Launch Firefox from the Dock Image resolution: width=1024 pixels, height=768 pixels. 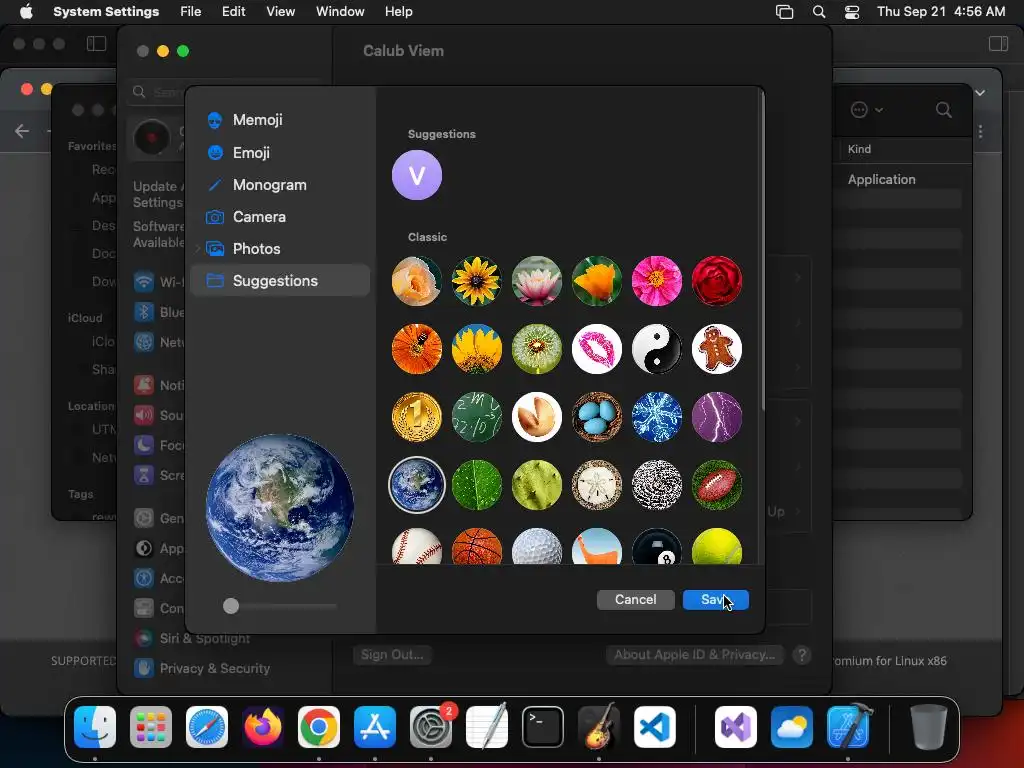click(x=263, y=727)
